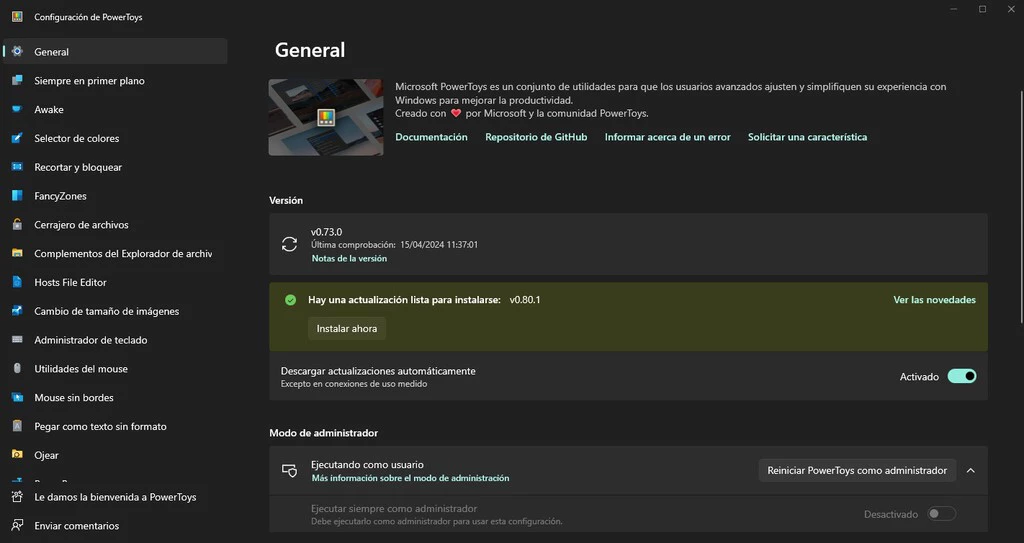Open the General settings page
The width and height of the screenshot is (1024, 543).
coord(116,51)
